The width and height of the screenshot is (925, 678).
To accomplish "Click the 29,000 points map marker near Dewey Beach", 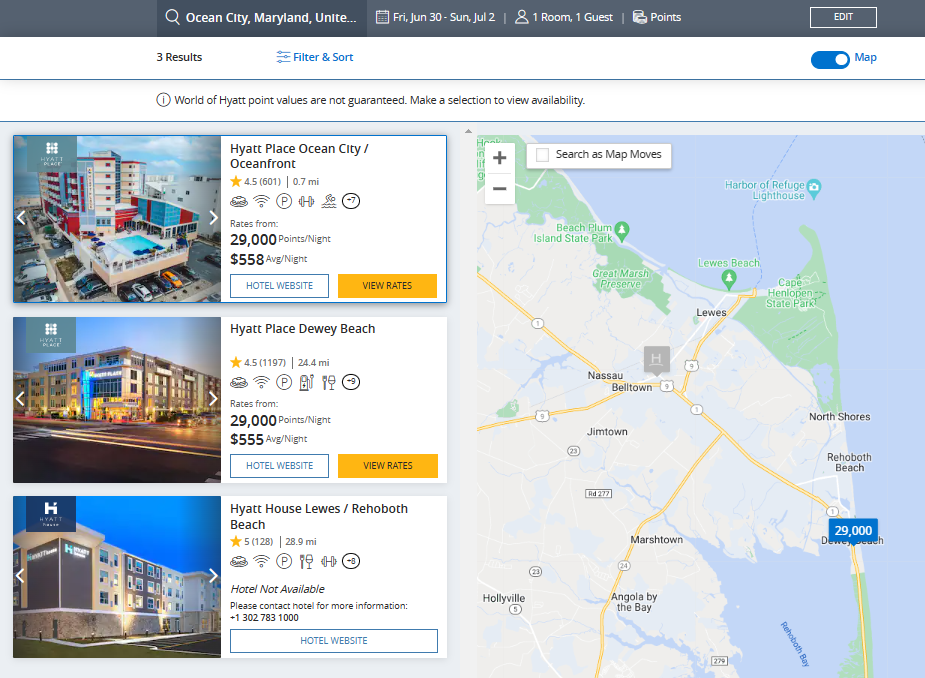I will coord(853,530).
